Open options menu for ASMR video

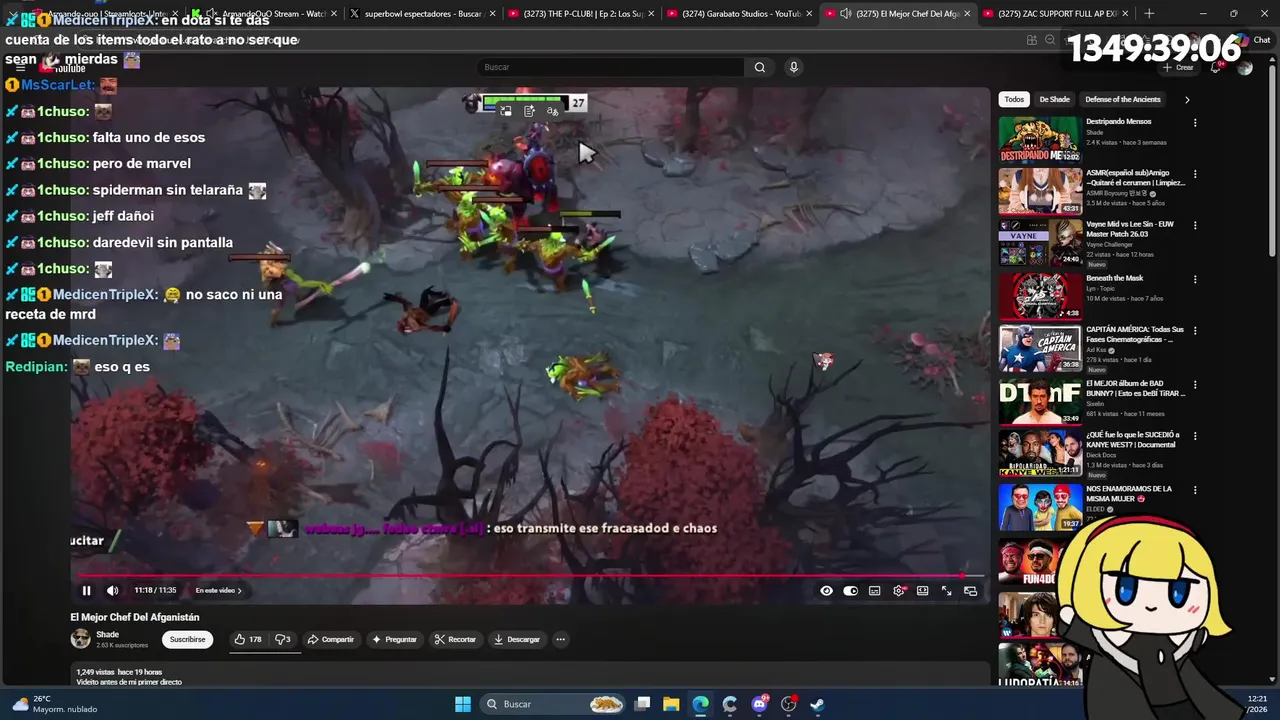tap(1195, 174)
